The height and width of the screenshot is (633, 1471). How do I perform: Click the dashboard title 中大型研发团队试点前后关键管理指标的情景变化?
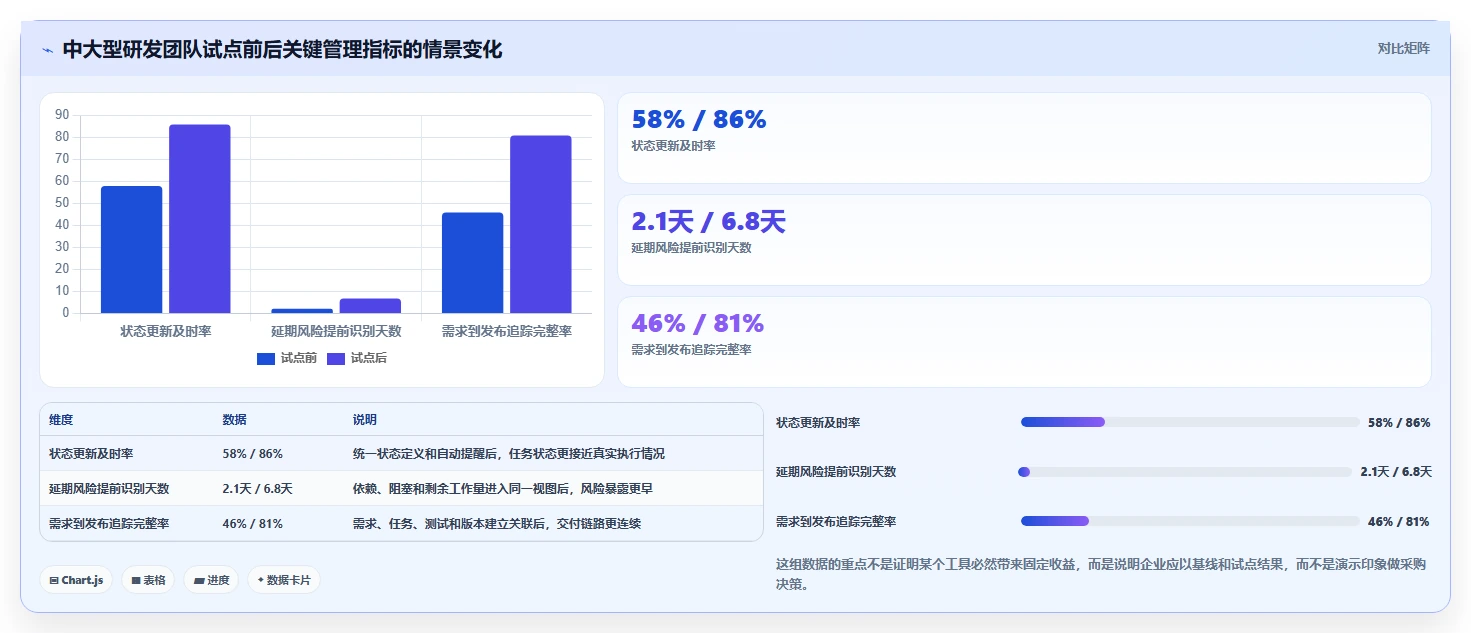(282, 49)
